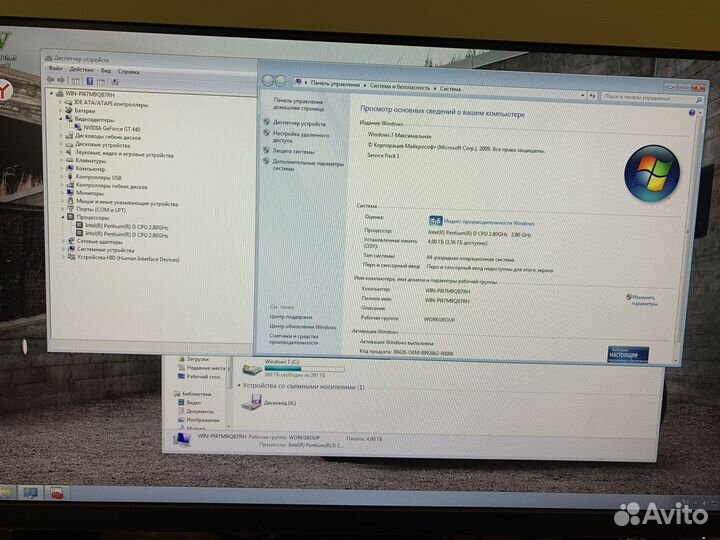720x540 pixels.
Task: Open Центр поддержки link
Action: pos(291,316)
